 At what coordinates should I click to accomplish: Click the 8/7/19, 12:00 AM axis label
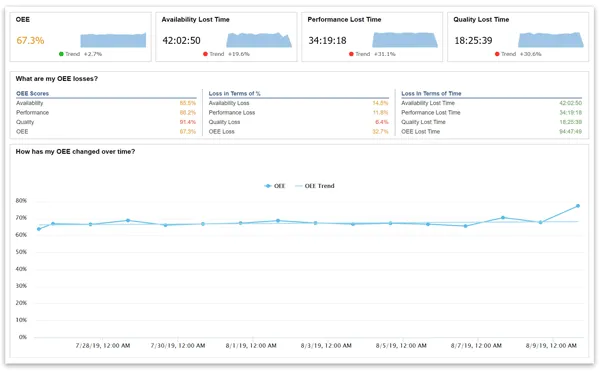point(476,345)
